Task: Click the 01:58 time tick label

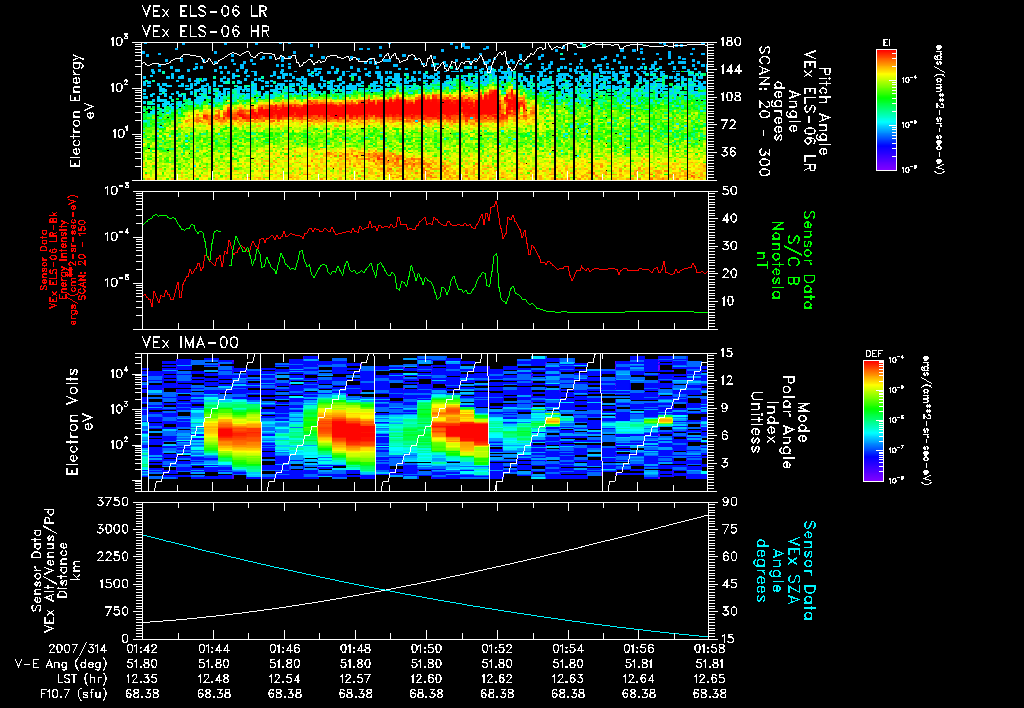Action: [x=709, y=649]
